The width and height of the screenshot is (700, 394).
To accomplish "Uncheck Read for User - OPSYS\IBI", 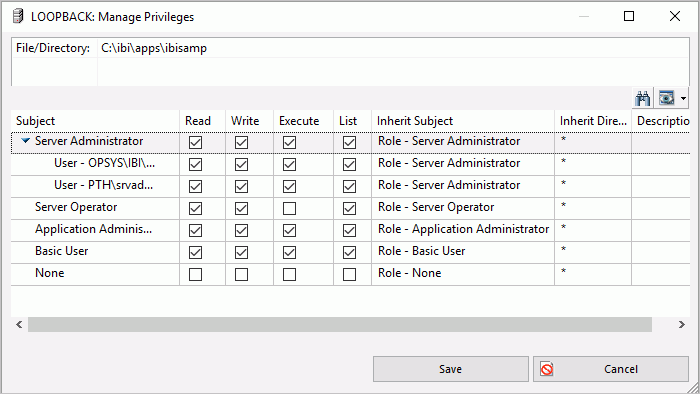I will point(196,164).
